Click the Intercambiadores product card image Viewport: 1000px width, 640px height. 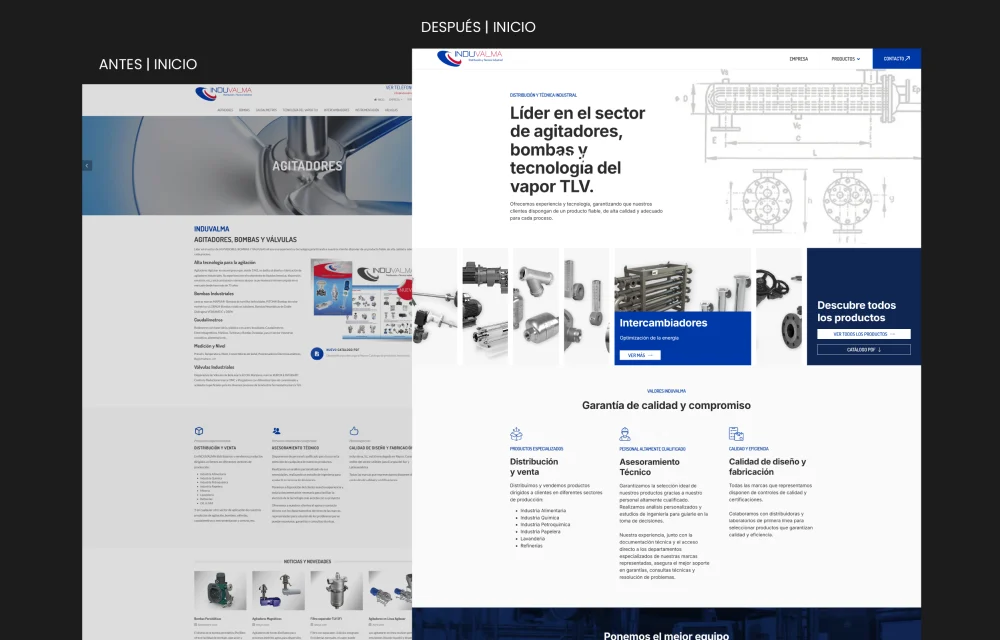tap(682, 280)
